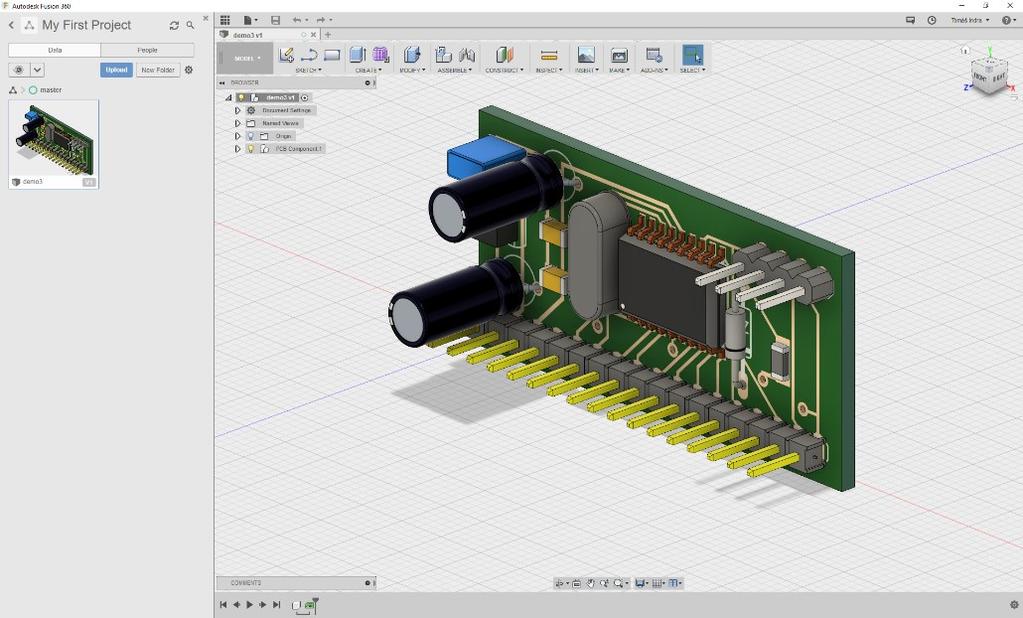Open the INSPECT dropdown menu
The image size is (1023, 618).
[549, 70]
